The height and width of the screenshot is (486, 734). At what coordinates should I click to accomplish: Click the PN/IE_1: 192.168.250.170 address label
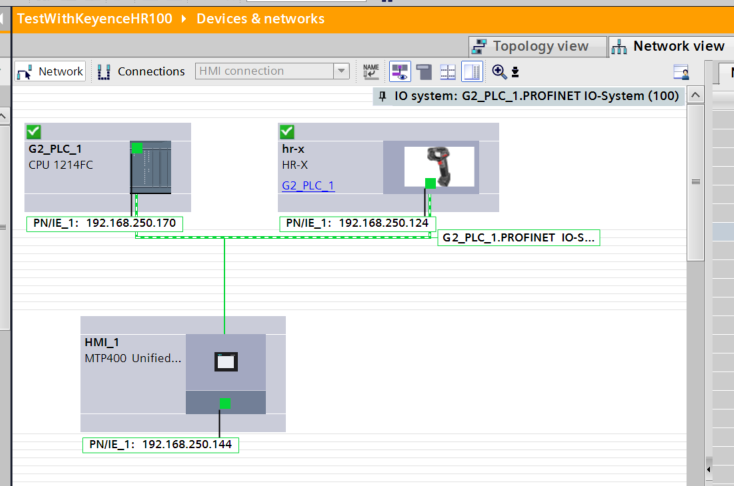tap(104, 223)
